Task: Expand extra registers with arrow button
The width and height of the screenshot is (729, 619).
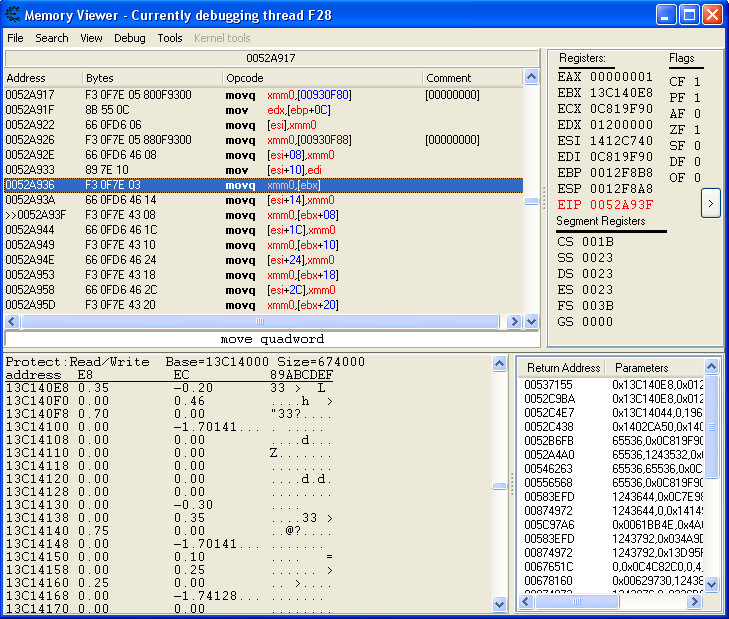Action: (710, 203)
